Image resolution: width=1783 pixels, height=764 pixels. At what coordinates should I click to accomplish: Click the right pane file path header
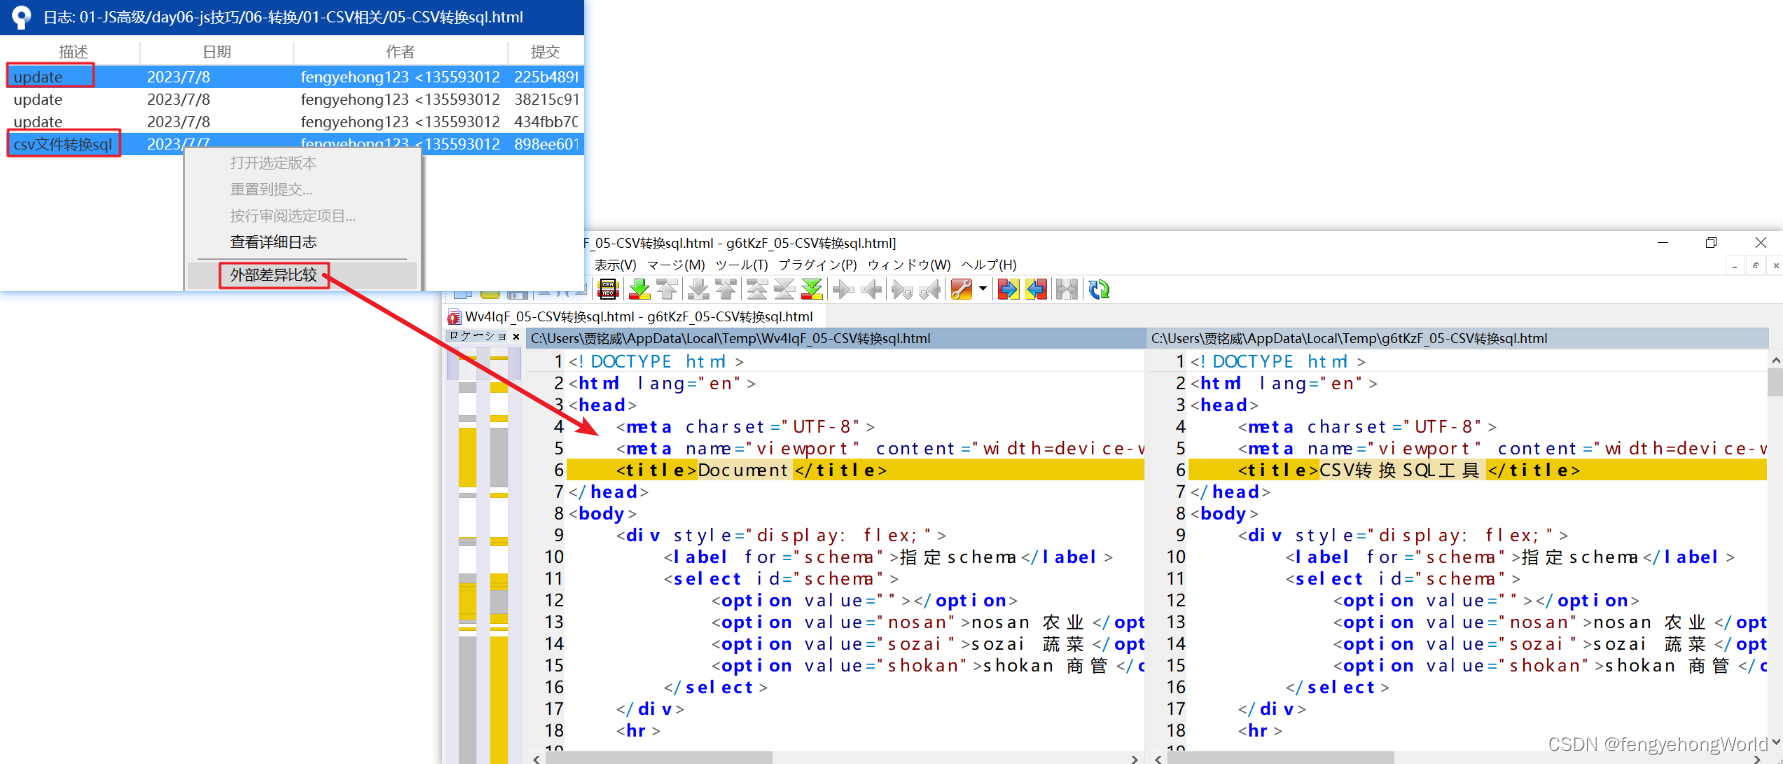coord(1457,338)
